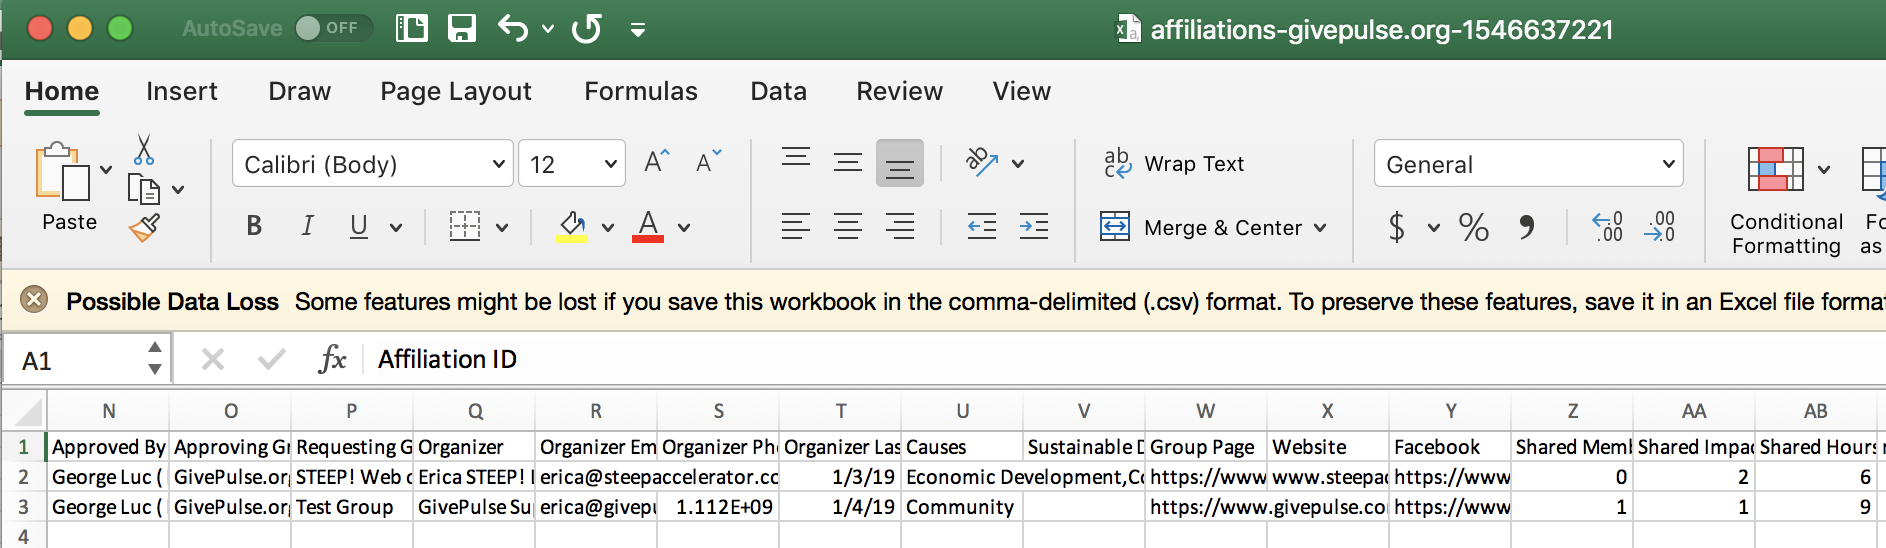Open the Draw tab

pyautogui.click(x=300, y=91)
